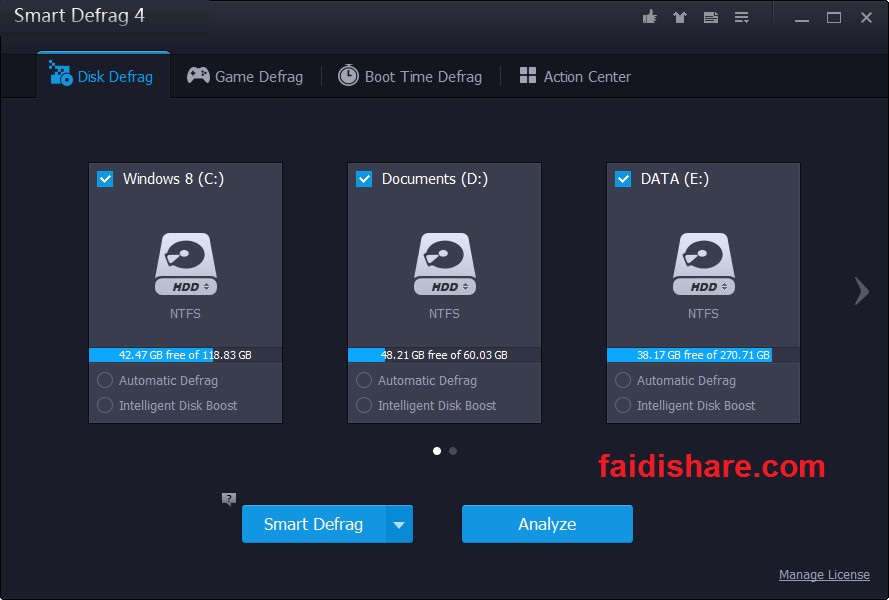The width and height of the screenshot is (889, 600).
Task: Click the Windows 8 (C:) HDD drive icon
Action: point(186,264)
